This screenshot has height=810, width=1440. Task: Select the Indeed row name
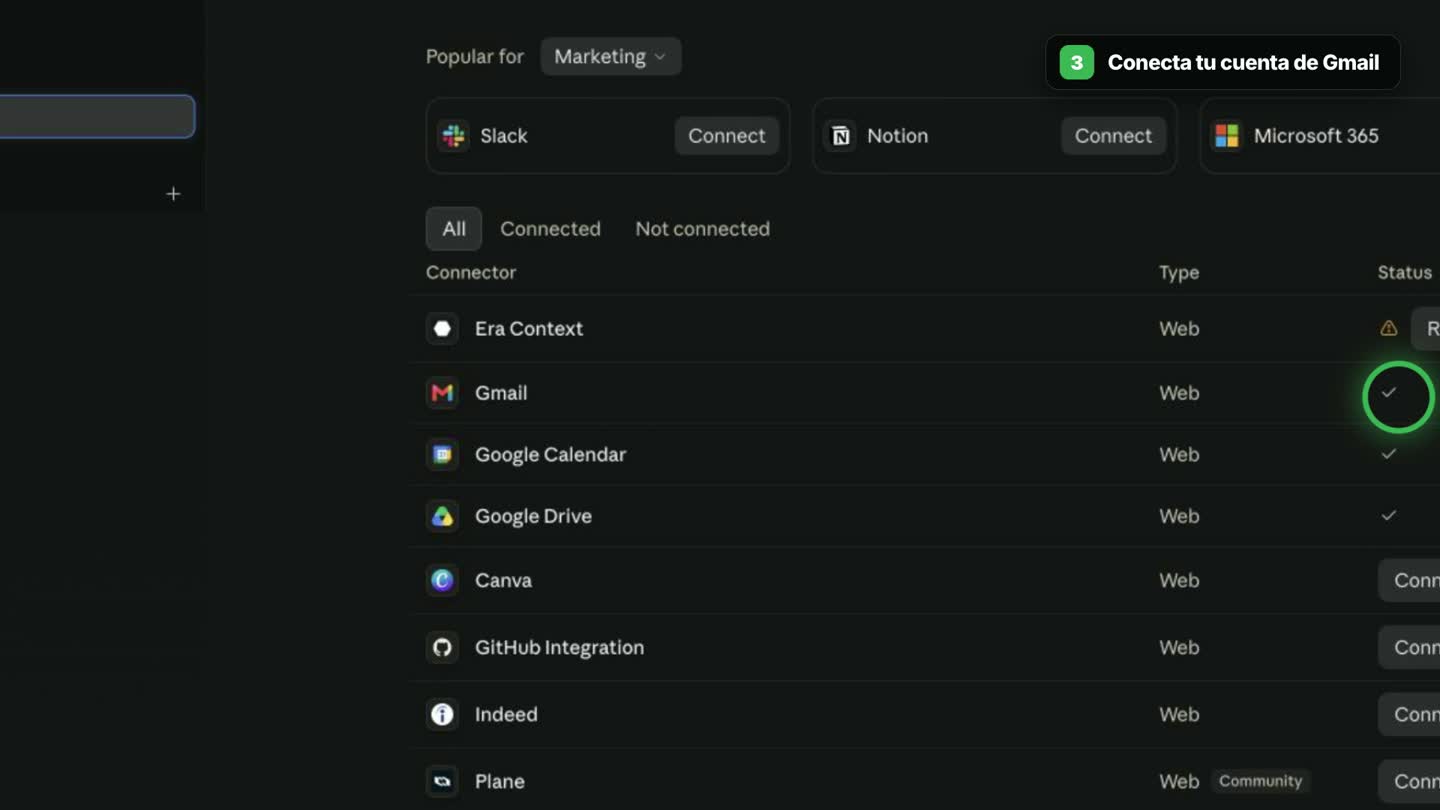click(x=506, y=714)
